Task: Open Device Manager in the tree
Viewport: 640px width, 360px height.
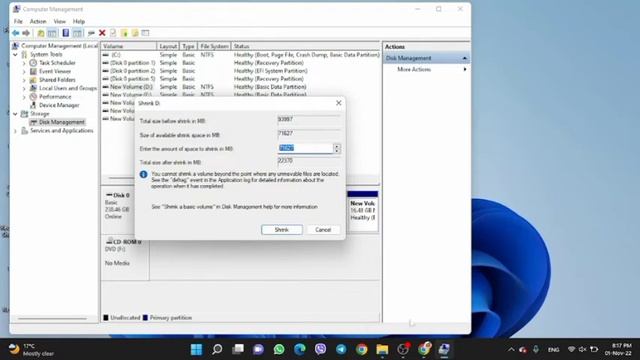Action: pos(59,105)
